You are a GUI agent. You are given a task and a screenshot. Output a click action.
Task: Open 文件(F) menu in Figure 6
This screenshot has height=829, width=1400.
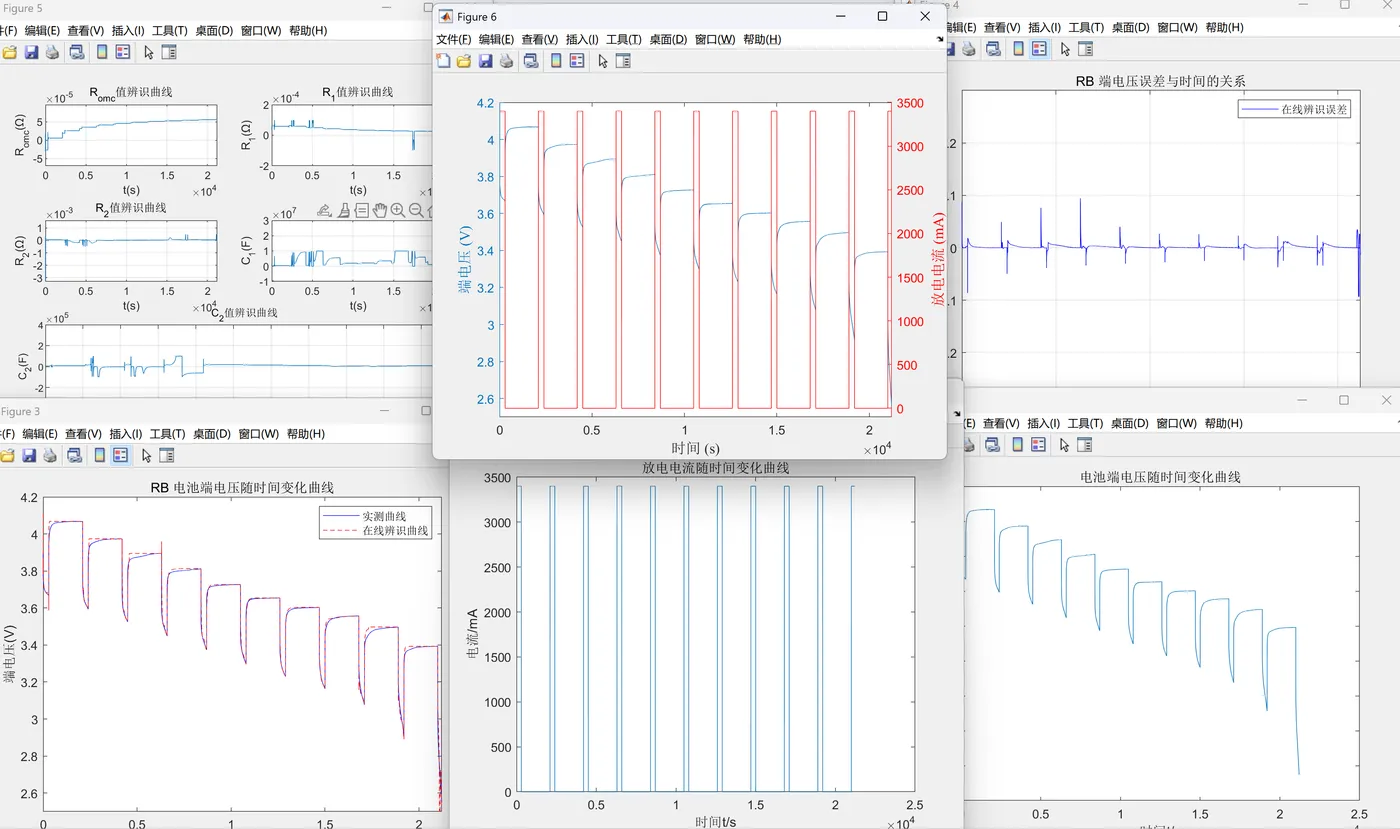pos(453,39)
